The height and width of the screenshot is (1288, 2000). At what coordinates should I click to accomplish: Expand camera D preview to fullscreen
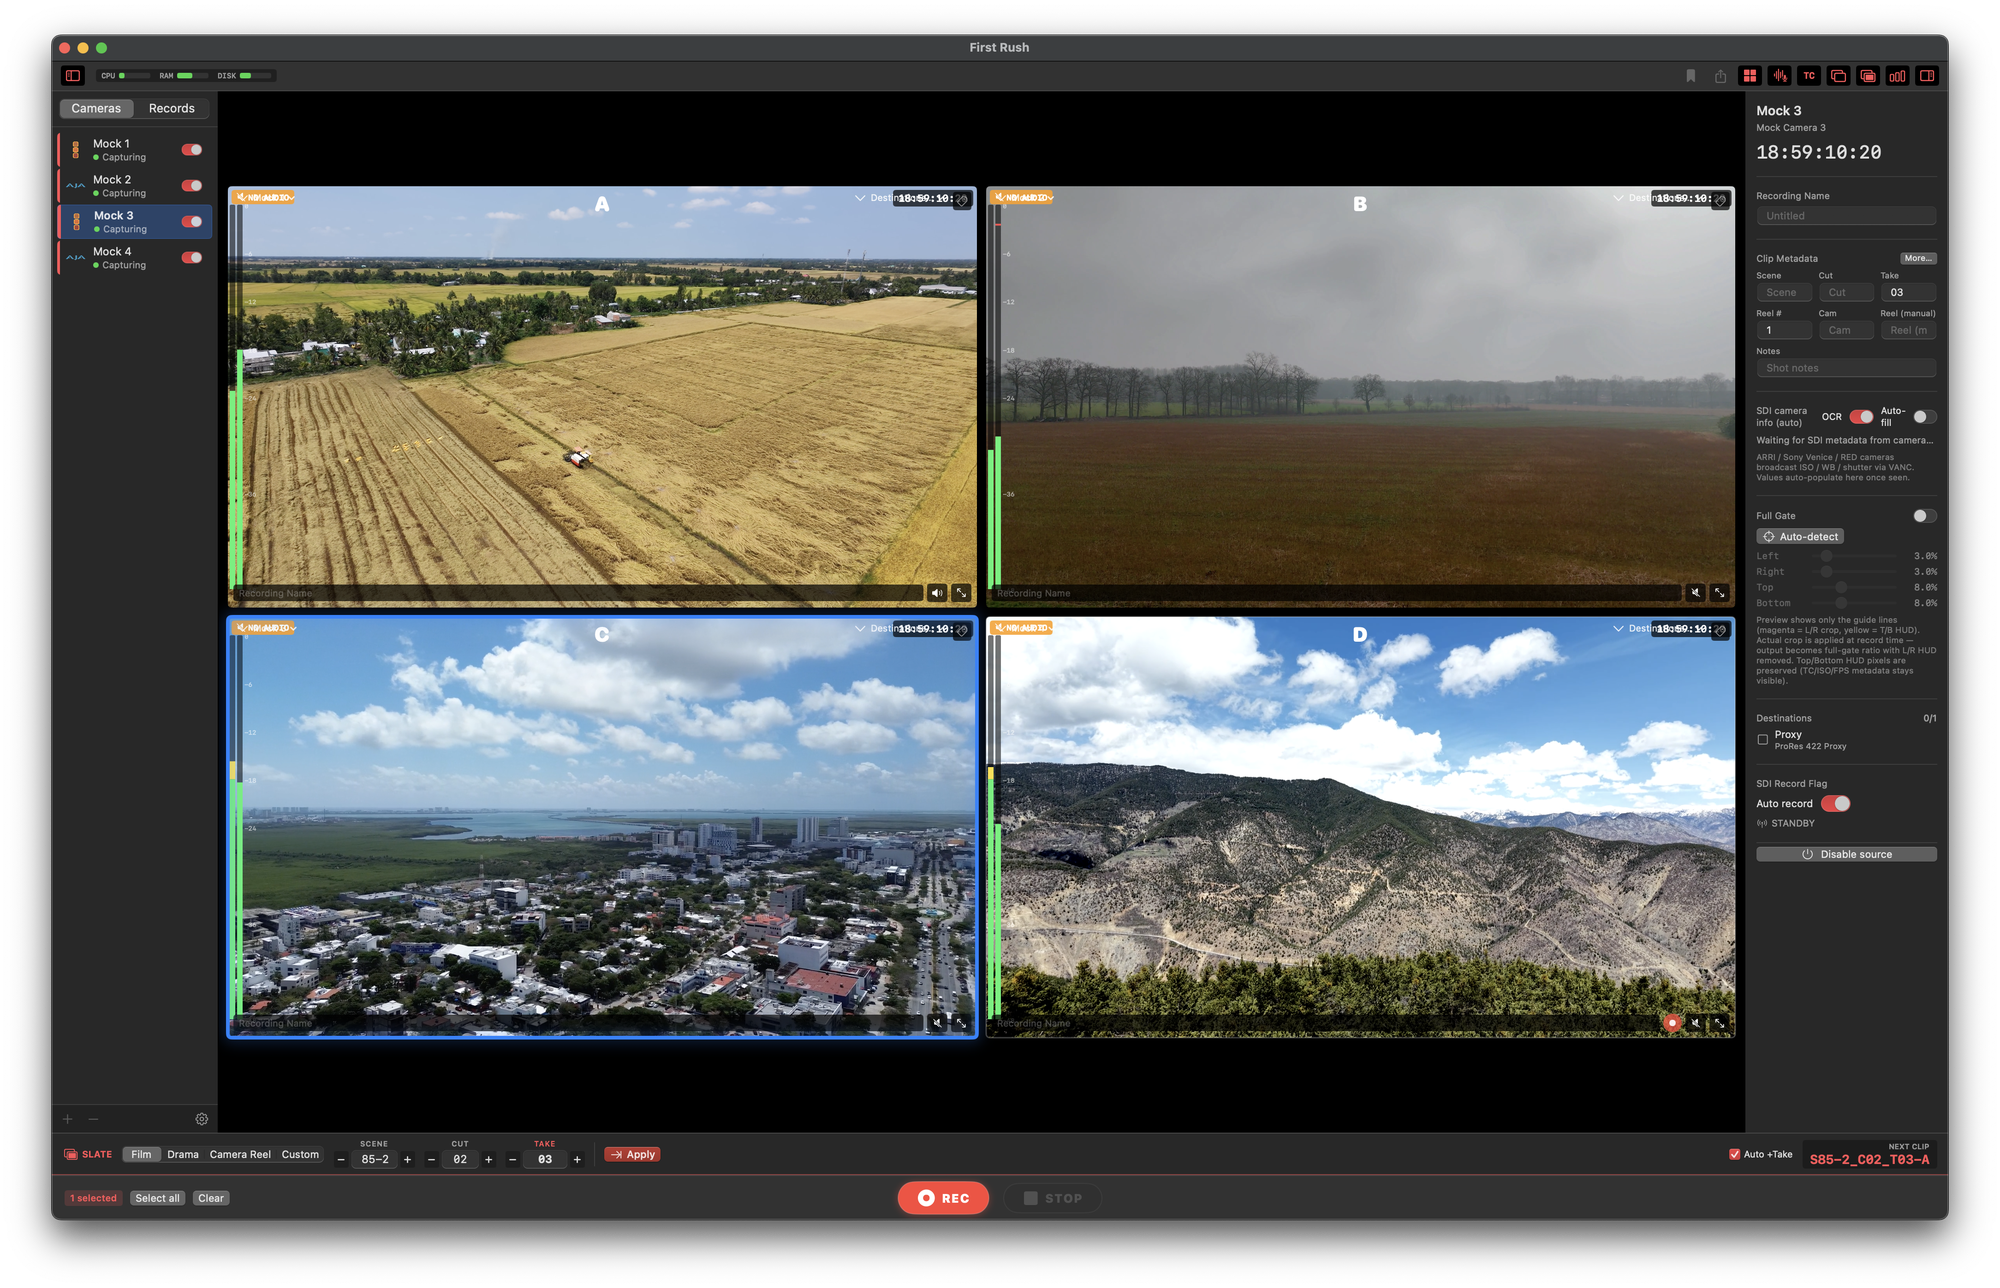[1720, 1023]
